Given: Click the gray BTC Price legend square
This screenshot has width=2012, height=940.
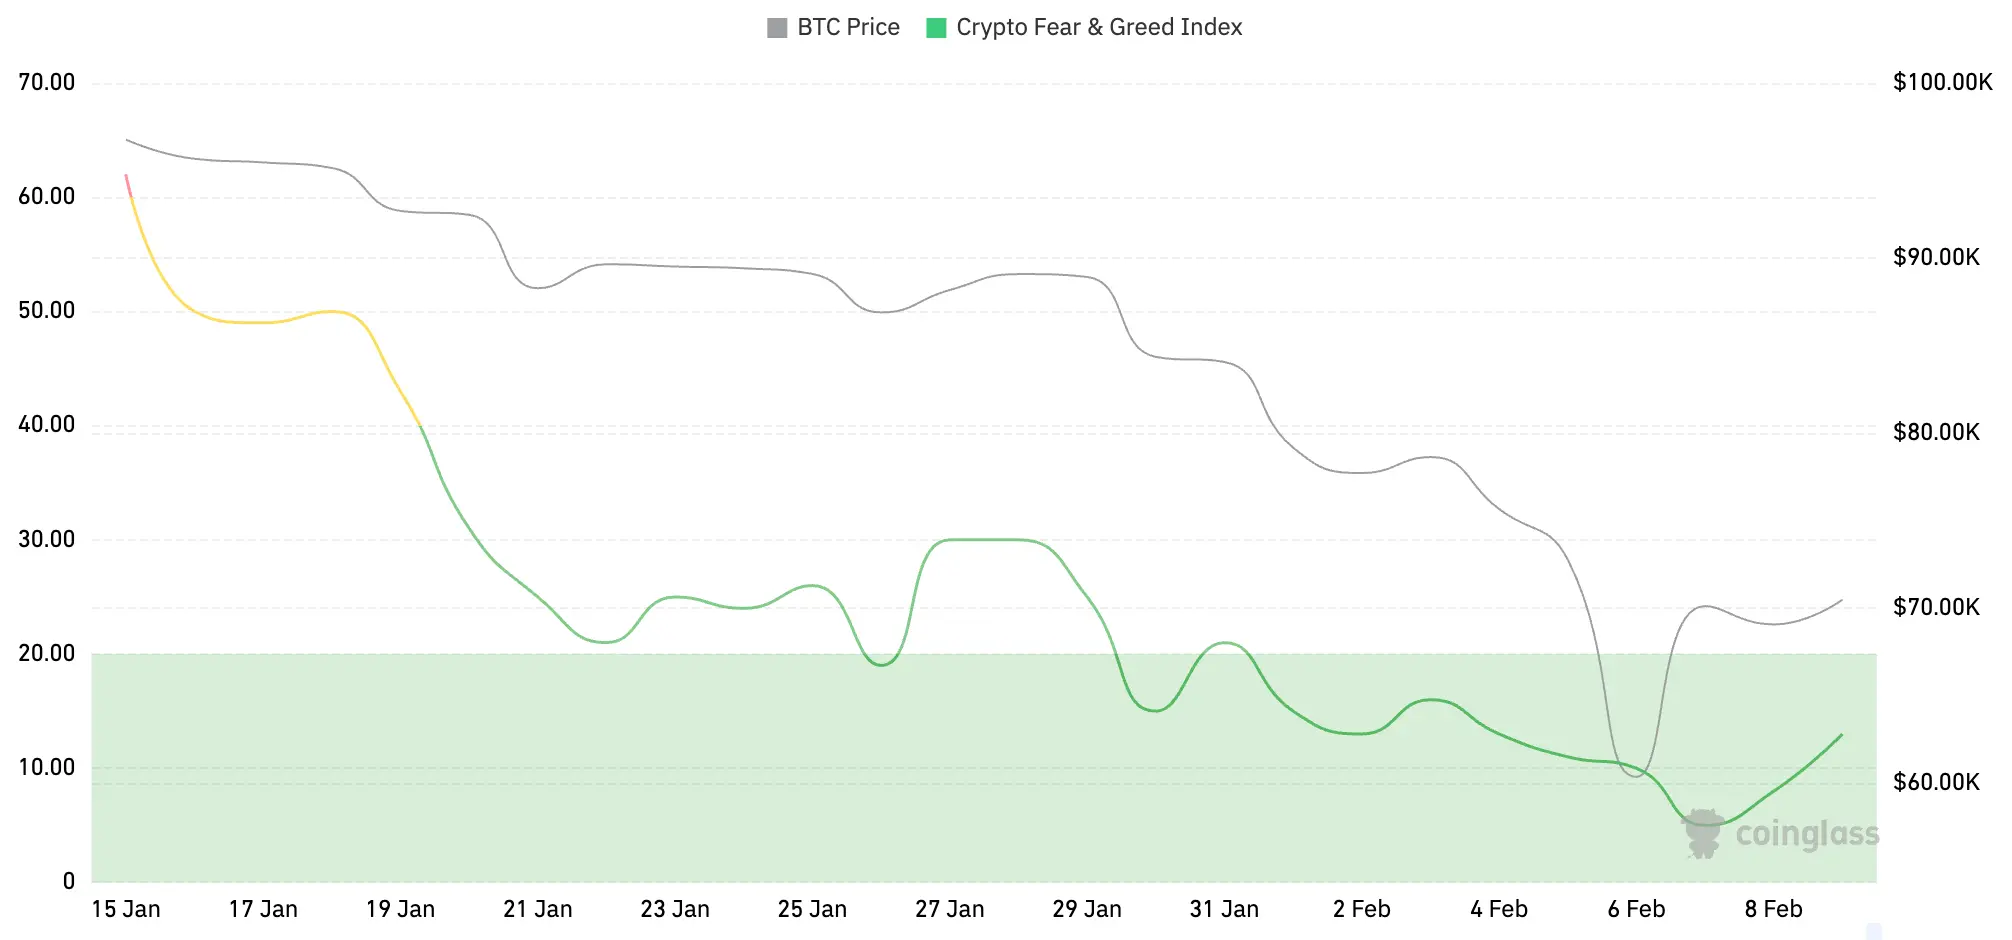Looking at the screenshot, I should tap(777, 28).
